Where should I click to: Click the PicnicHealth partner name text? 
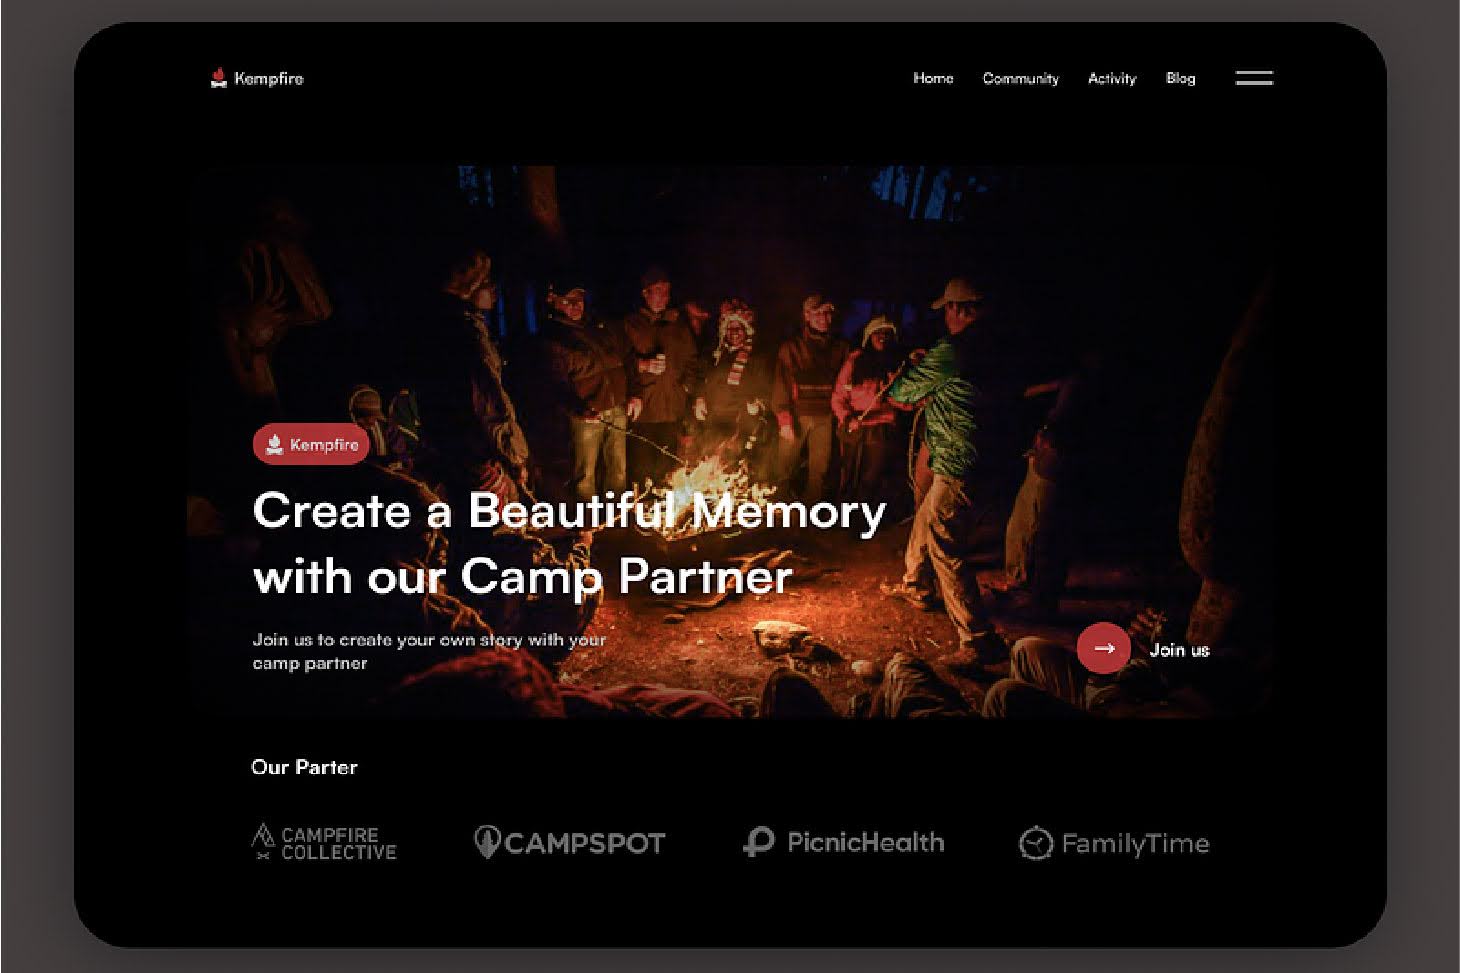click(x=865, y=842)
